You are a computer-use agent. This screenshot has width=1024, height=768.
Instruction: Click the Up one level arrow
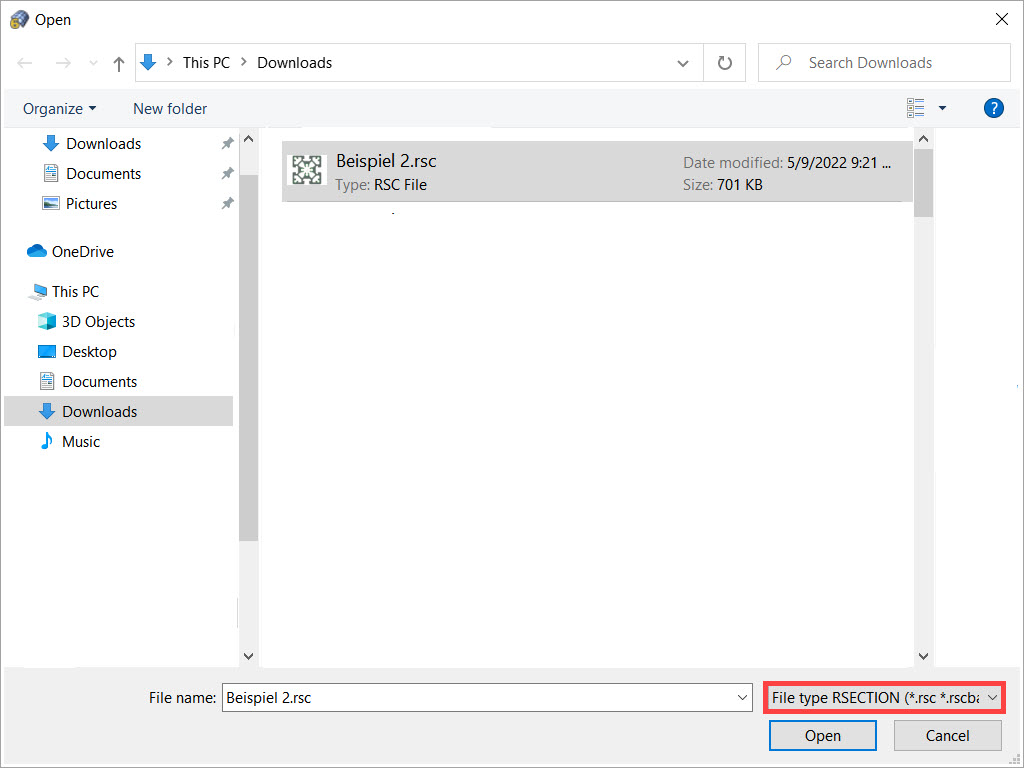point(118,62)
